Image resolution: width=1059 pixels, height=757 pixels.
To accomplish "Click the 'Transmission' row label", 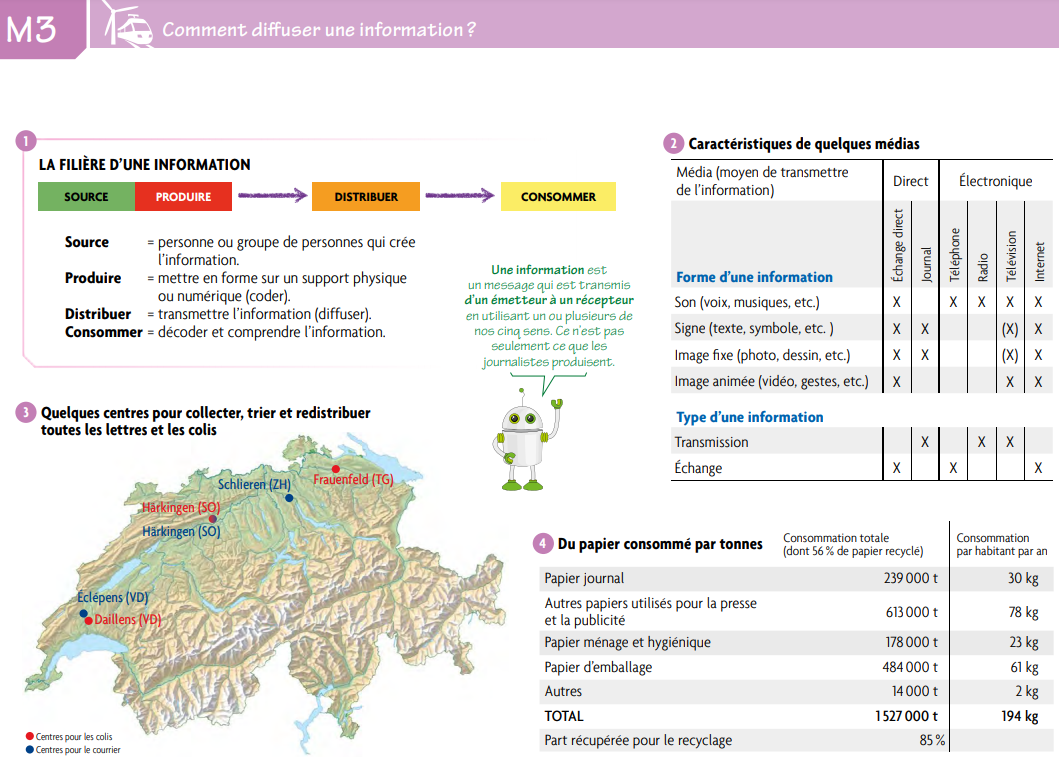I will click(711, 442).
